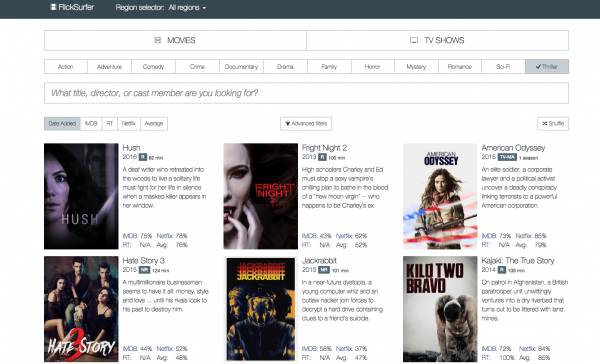Toggle the Adventure genre filter
This screenshot has height=364, width=600.
pyautogui.click(x=109, y=67)
